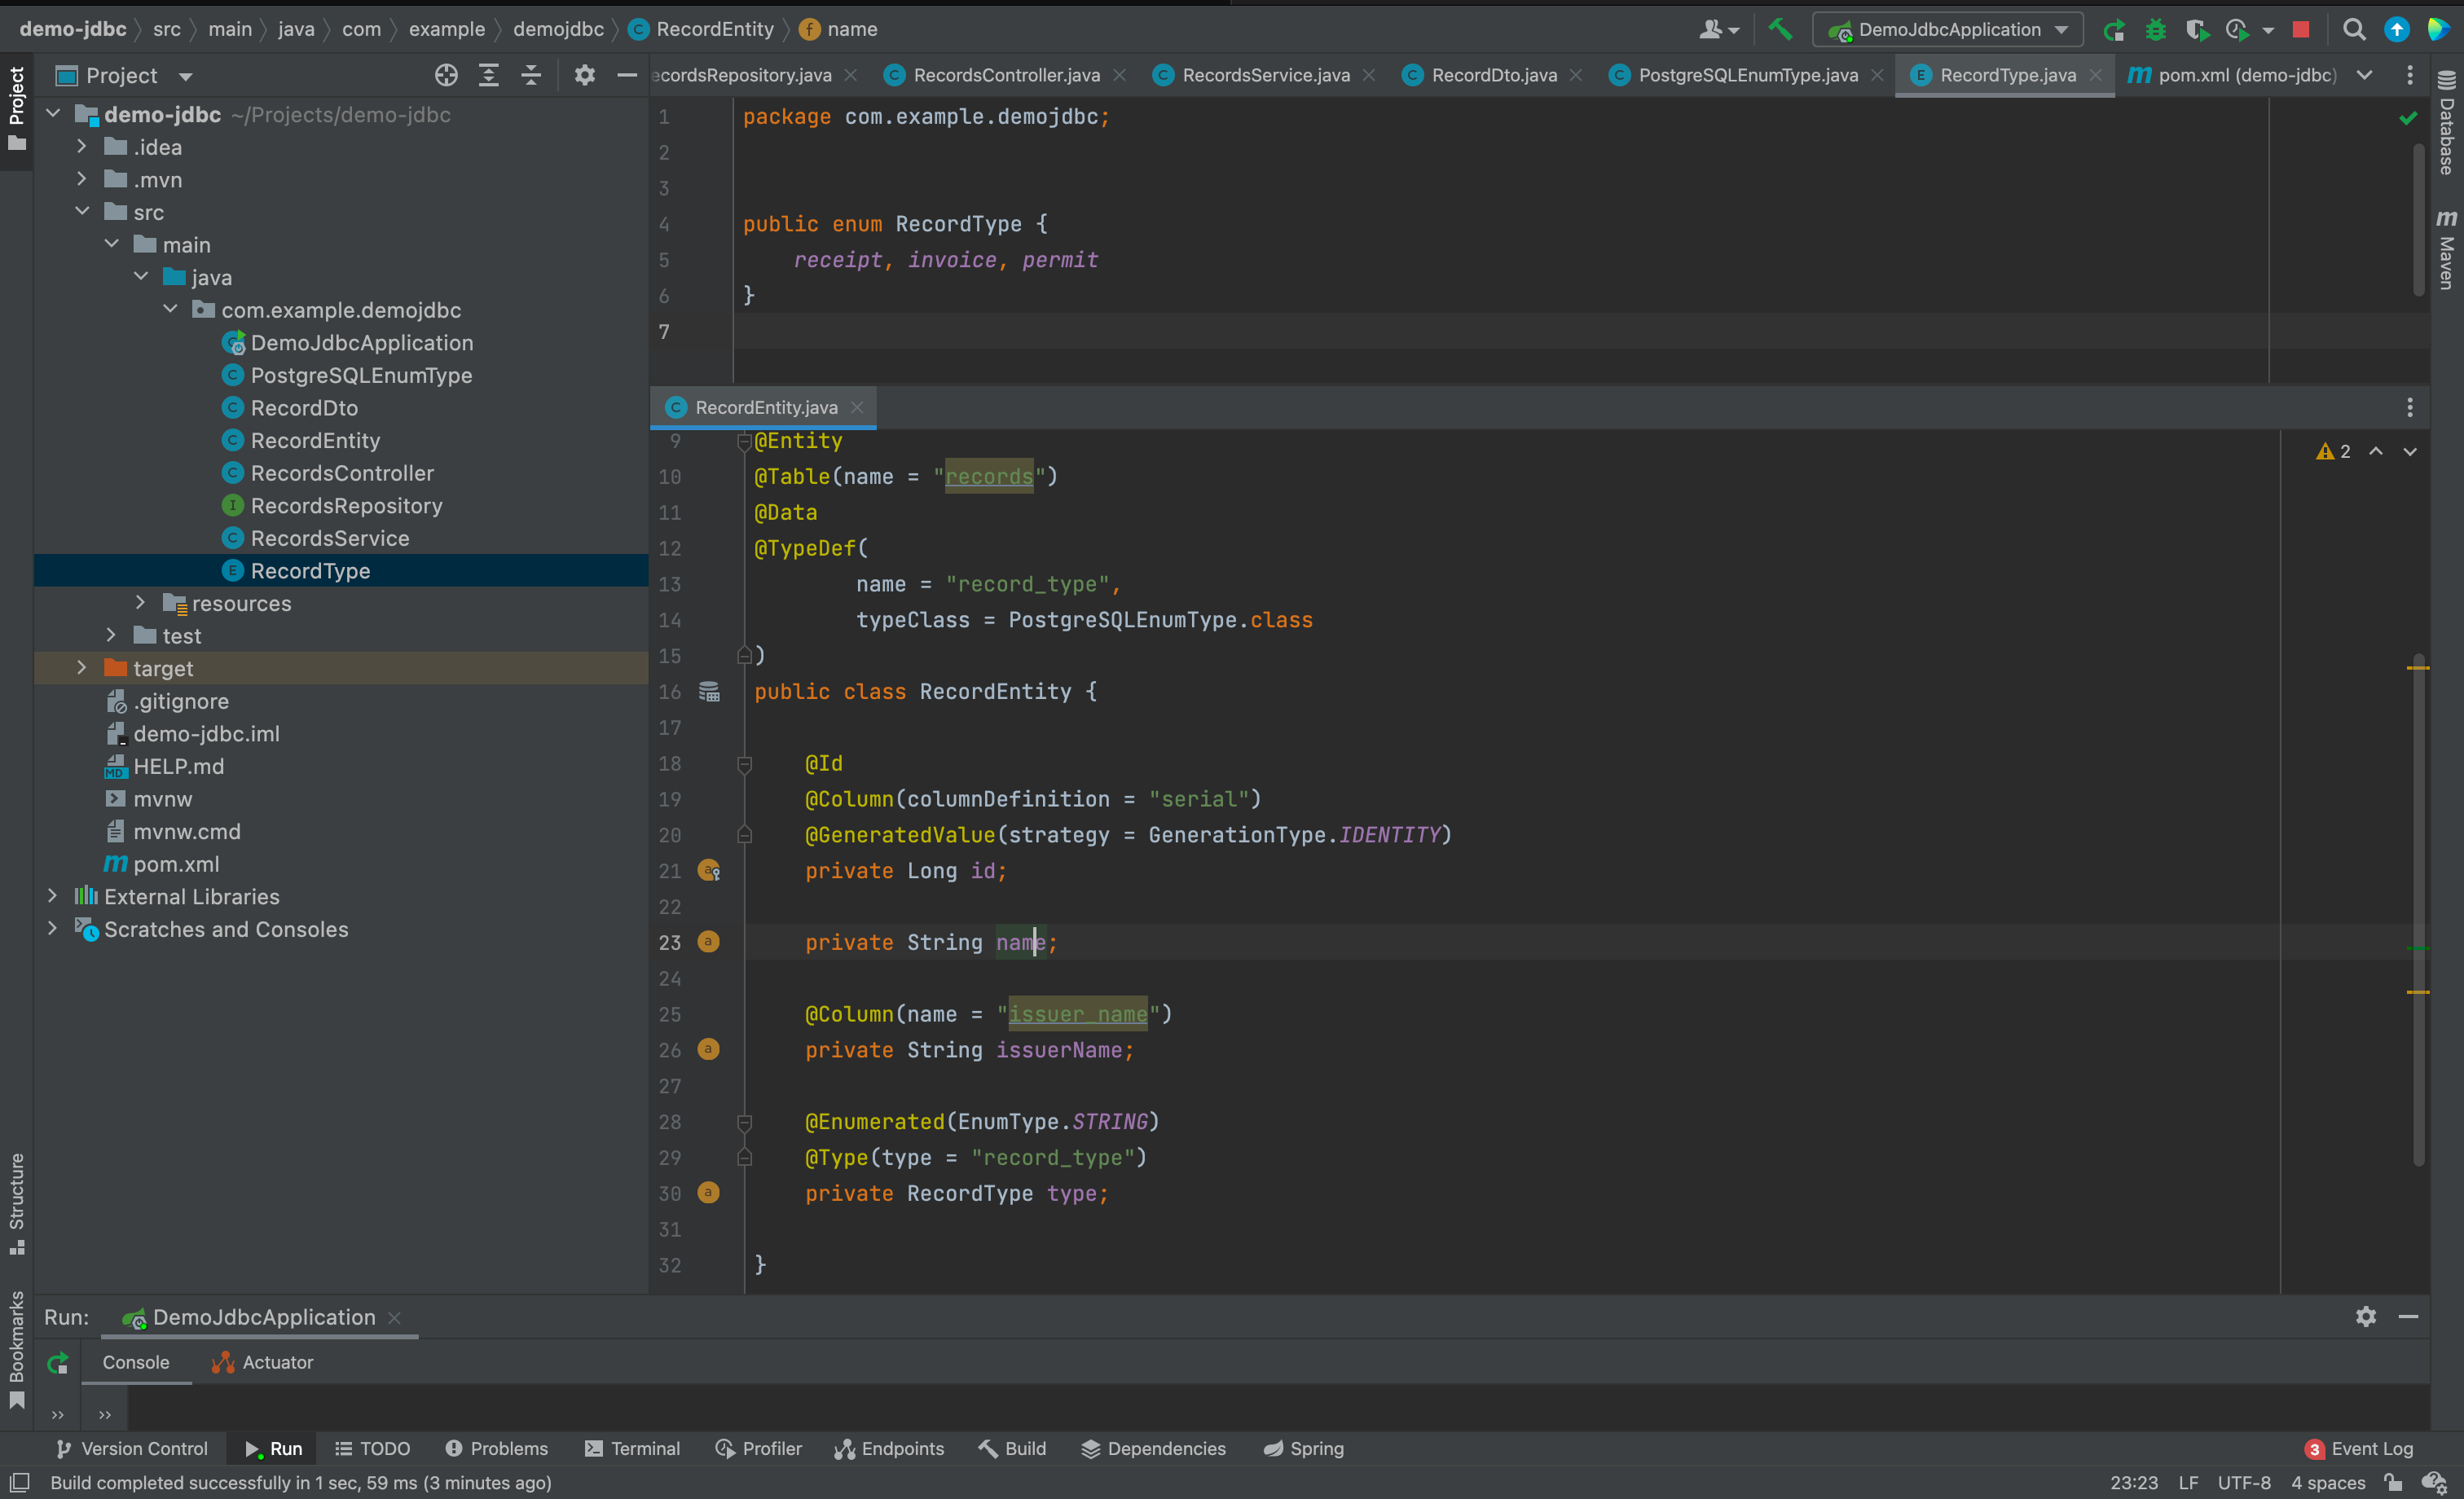This screenshot has height=1499, width=2464.
Task: Switch to pom.xml (demo-jdbc) tab
Action: tap(2233, 75)
